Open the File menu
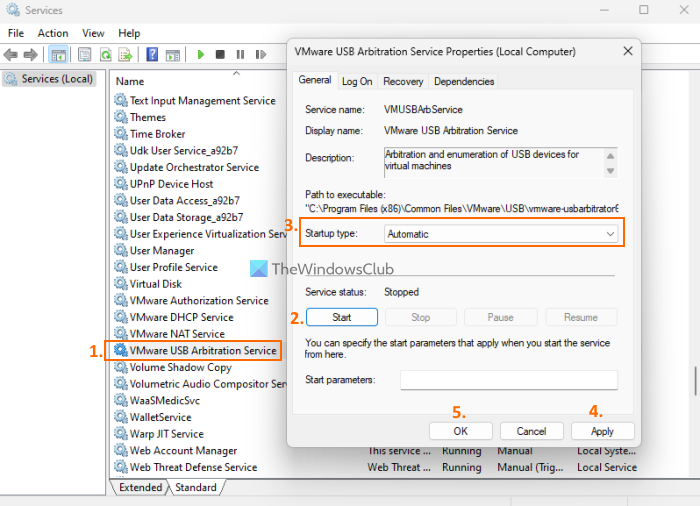Viewport: 700px width, 506px height. point(16,33)
